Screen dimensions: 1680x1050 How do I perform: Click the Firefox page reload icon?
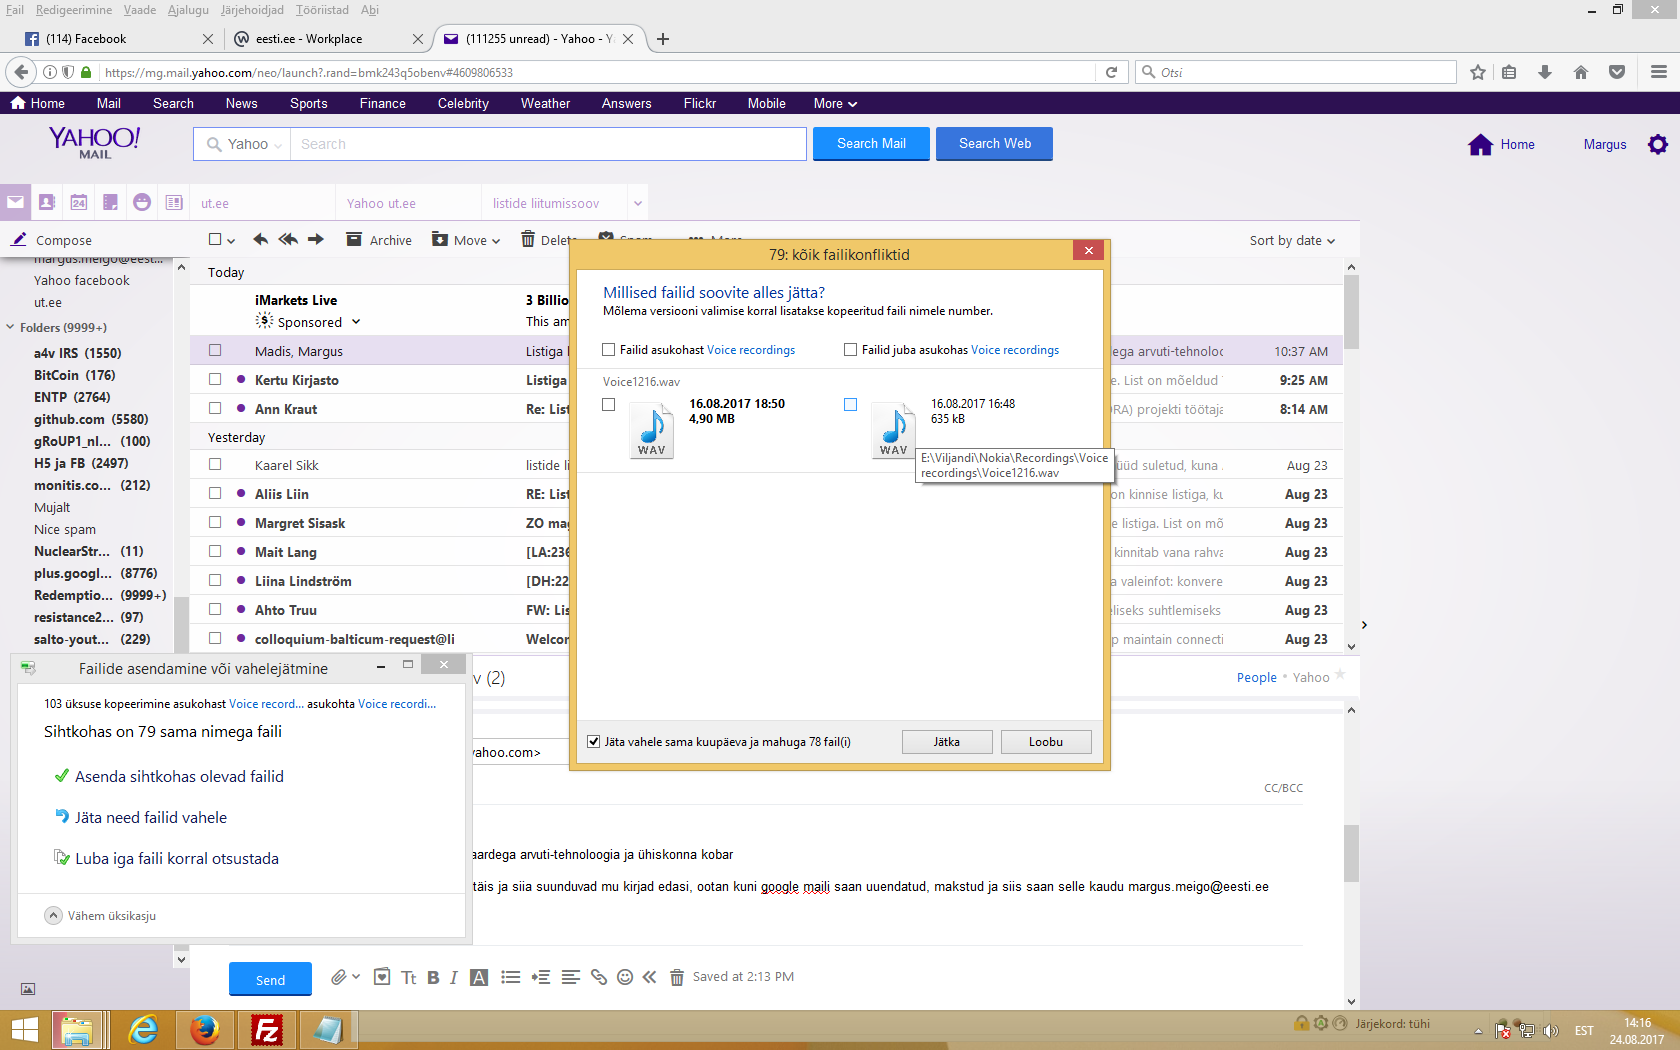coord(1111,72)
